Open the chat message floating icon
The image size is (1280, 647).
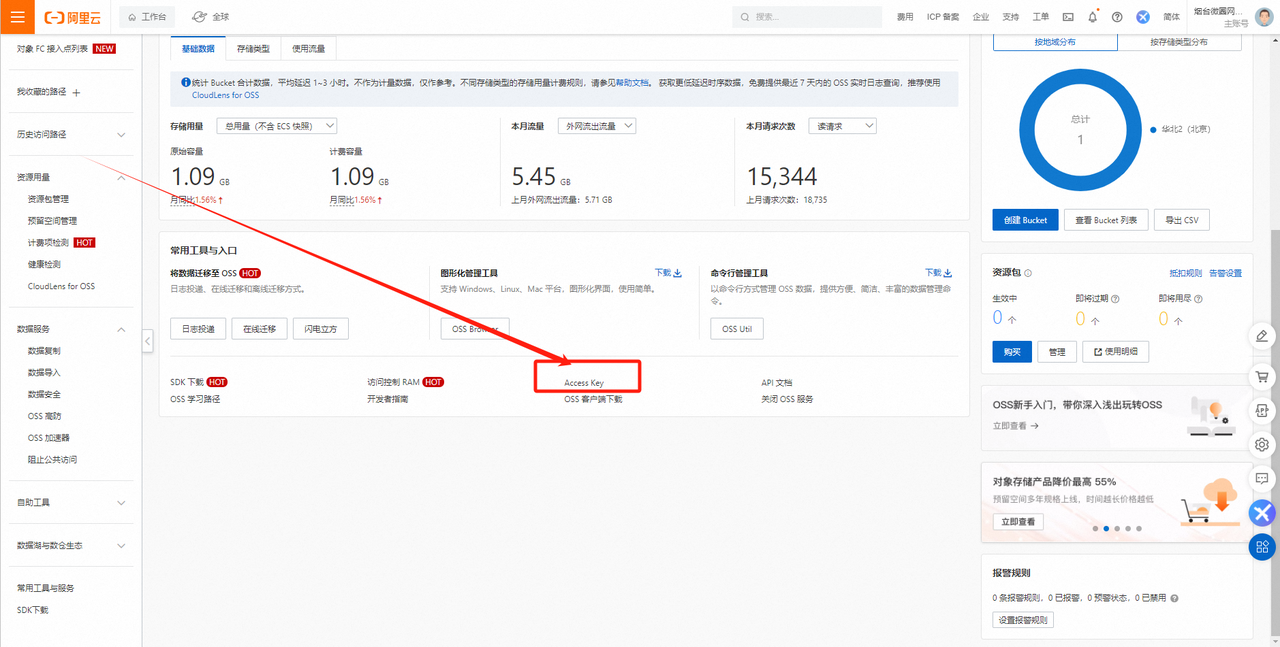(1262, 478)
